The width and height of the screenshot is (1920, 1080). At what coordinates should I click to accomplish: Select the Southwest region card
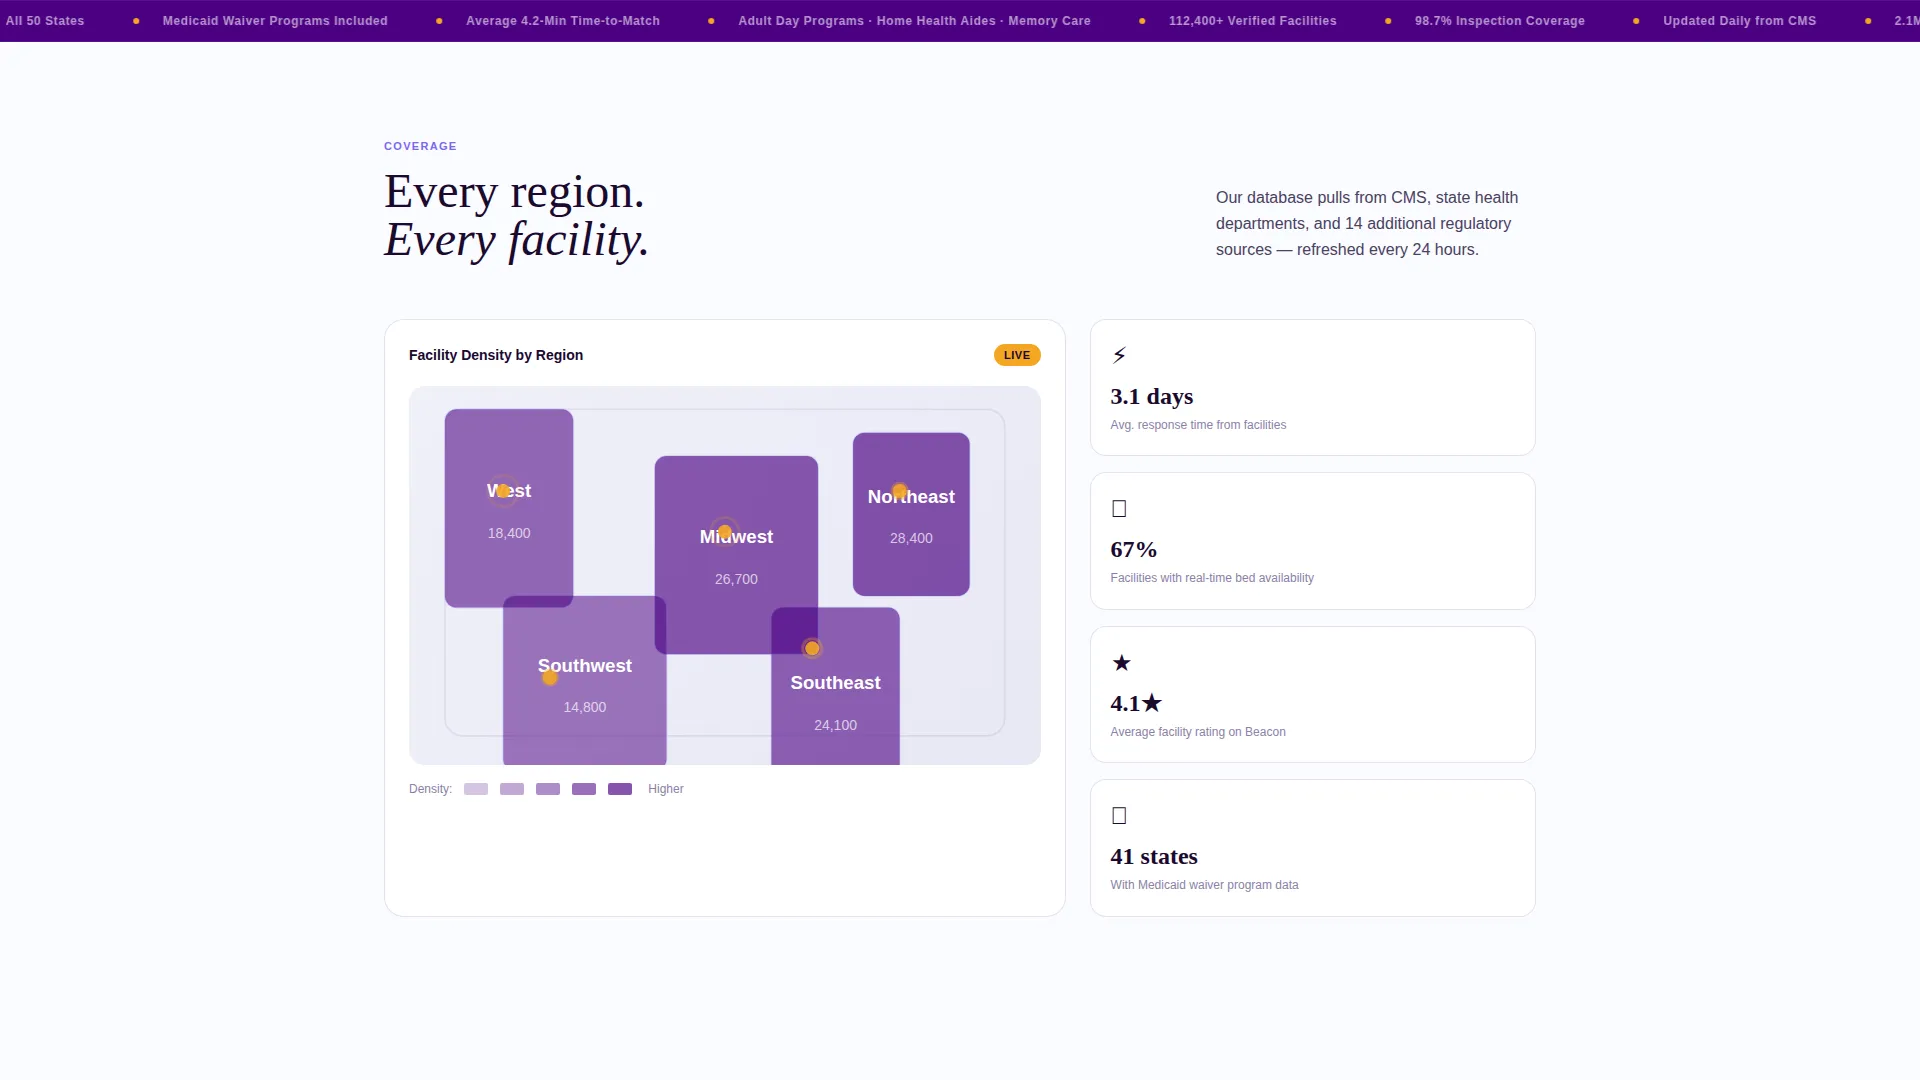585,680
